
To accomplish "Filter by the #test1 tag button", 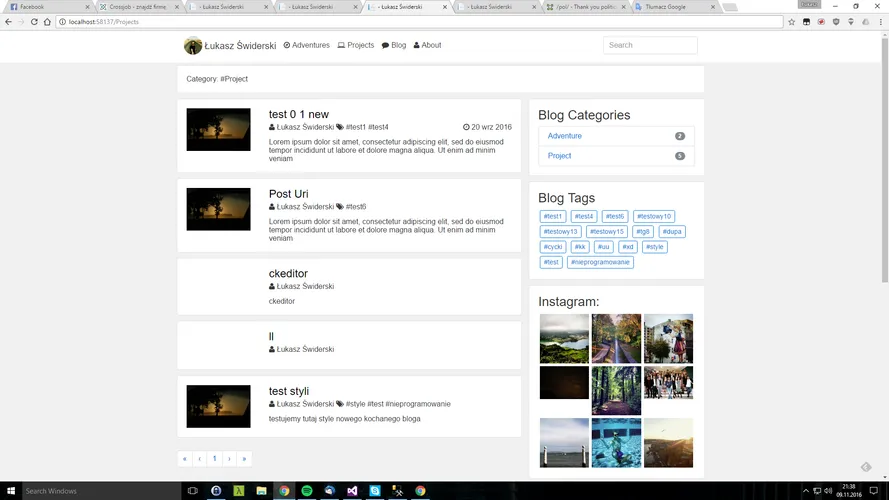I will 552,216.
